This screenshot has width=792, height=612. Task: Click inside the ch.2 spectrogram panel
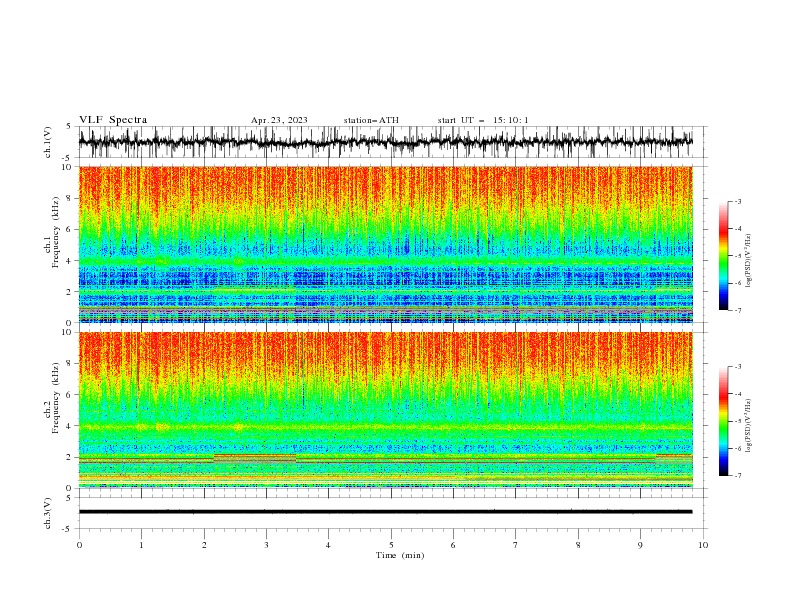click(385, 410)
